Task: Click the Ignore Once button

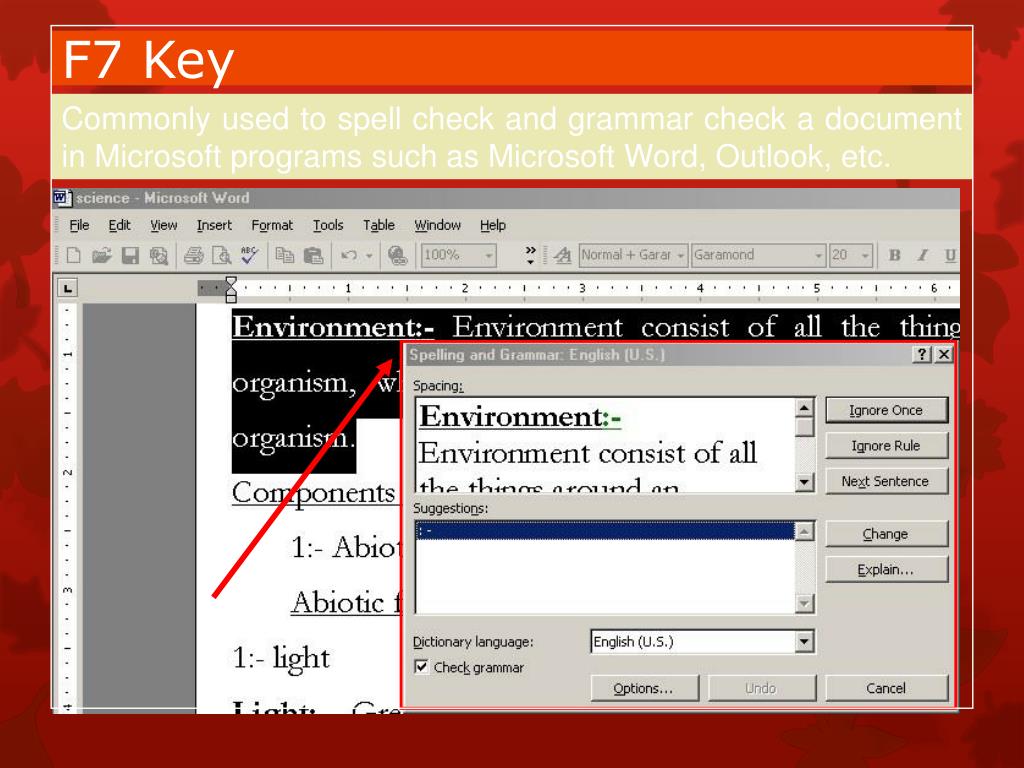Action: tap(886, 410)
